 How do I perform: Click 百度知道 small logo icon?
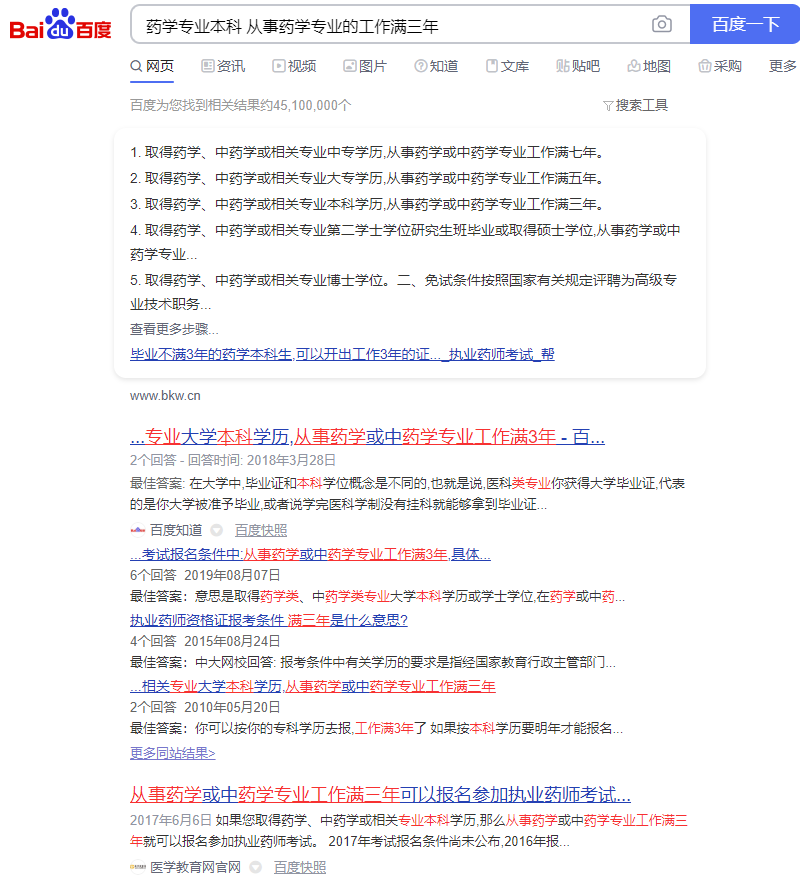138,530
